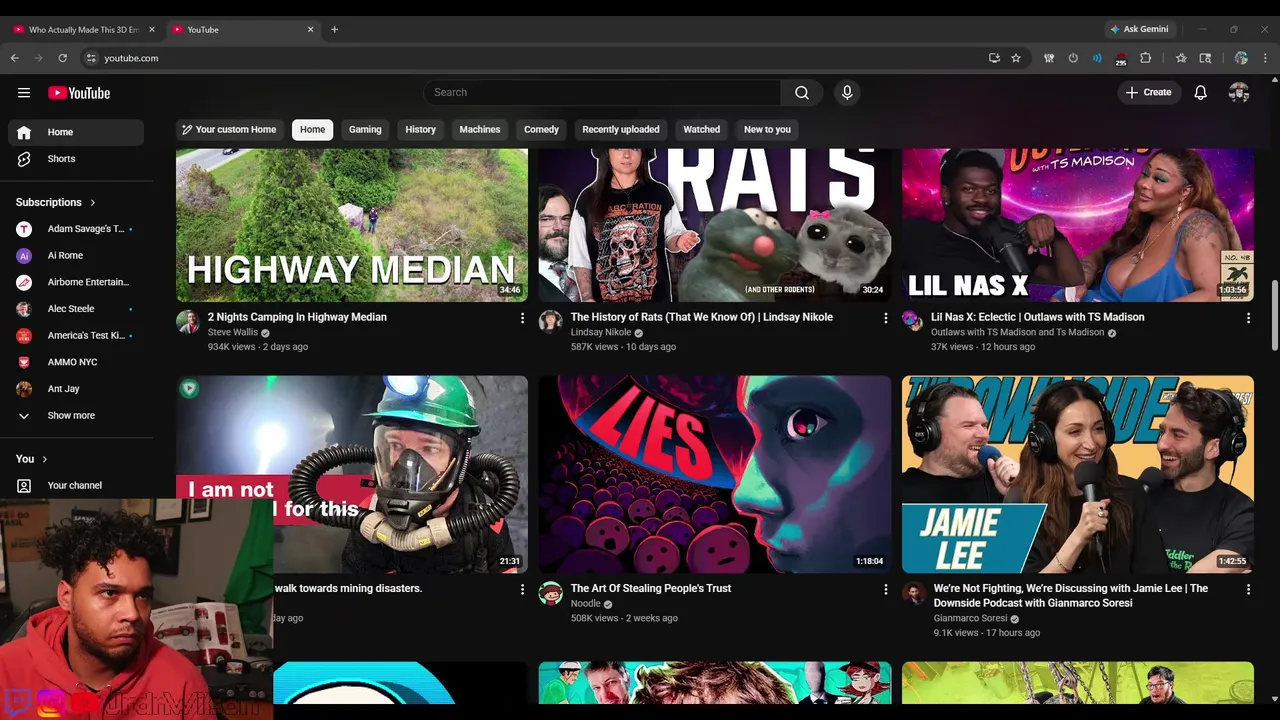Click inside the YouTube search field
The width and height of the screenshot is (1280, 720).
pyautogui.click(x=602, y=93)
